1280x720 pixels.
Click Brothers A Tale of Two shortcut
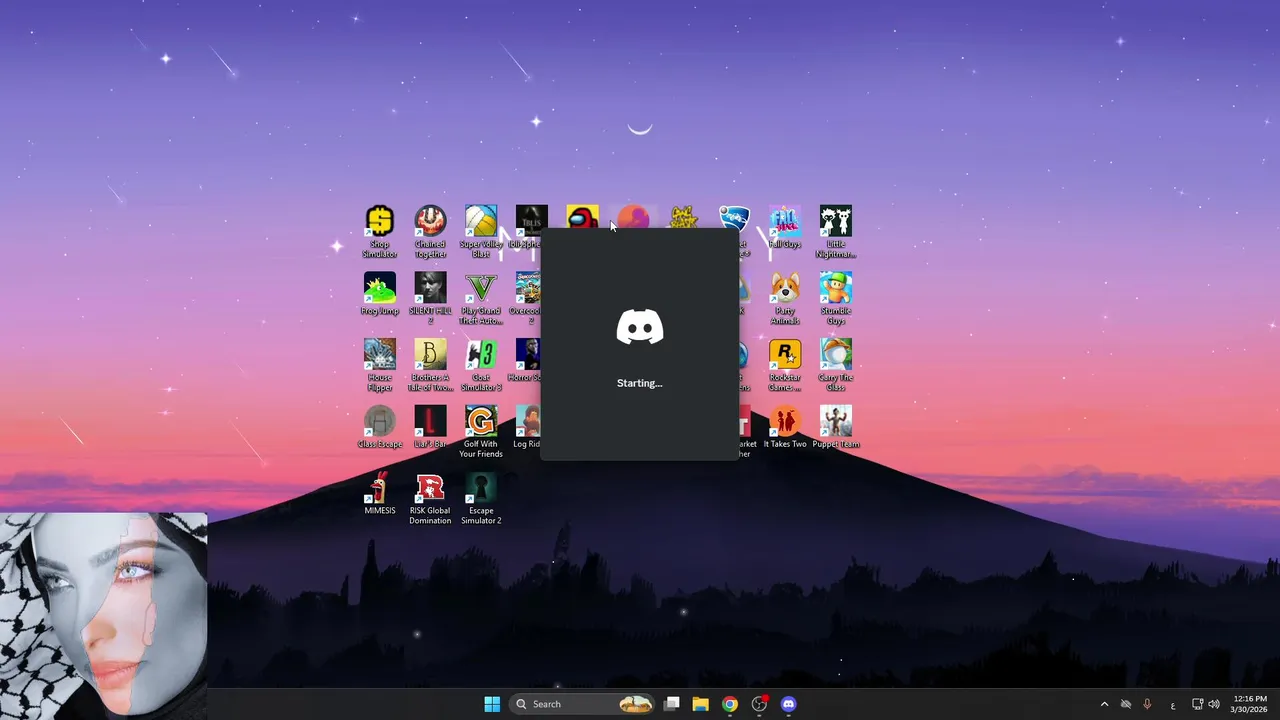pyautogui.click(x=430, y=365)
